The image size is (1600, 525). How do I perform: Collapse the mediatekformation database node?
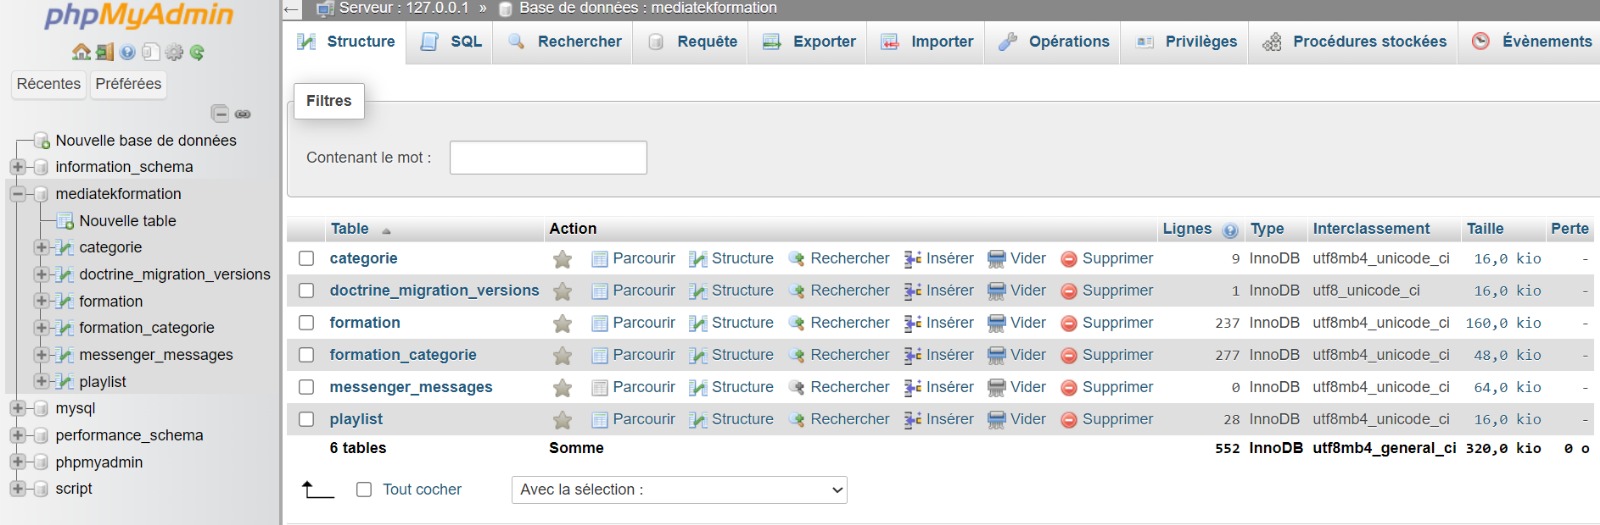(17, 194)
